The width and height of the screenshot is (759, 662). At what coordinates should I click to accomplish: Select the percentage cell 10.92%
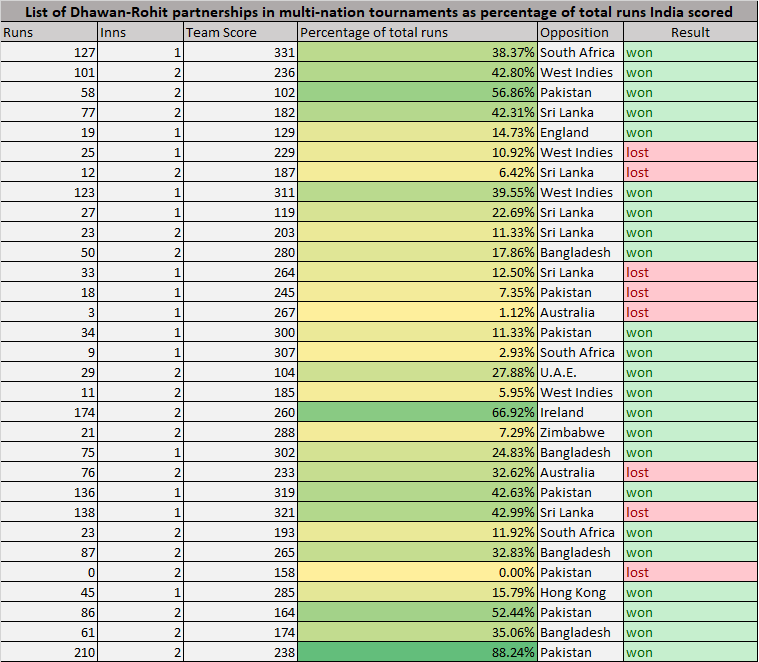click(x=417, y=152)
